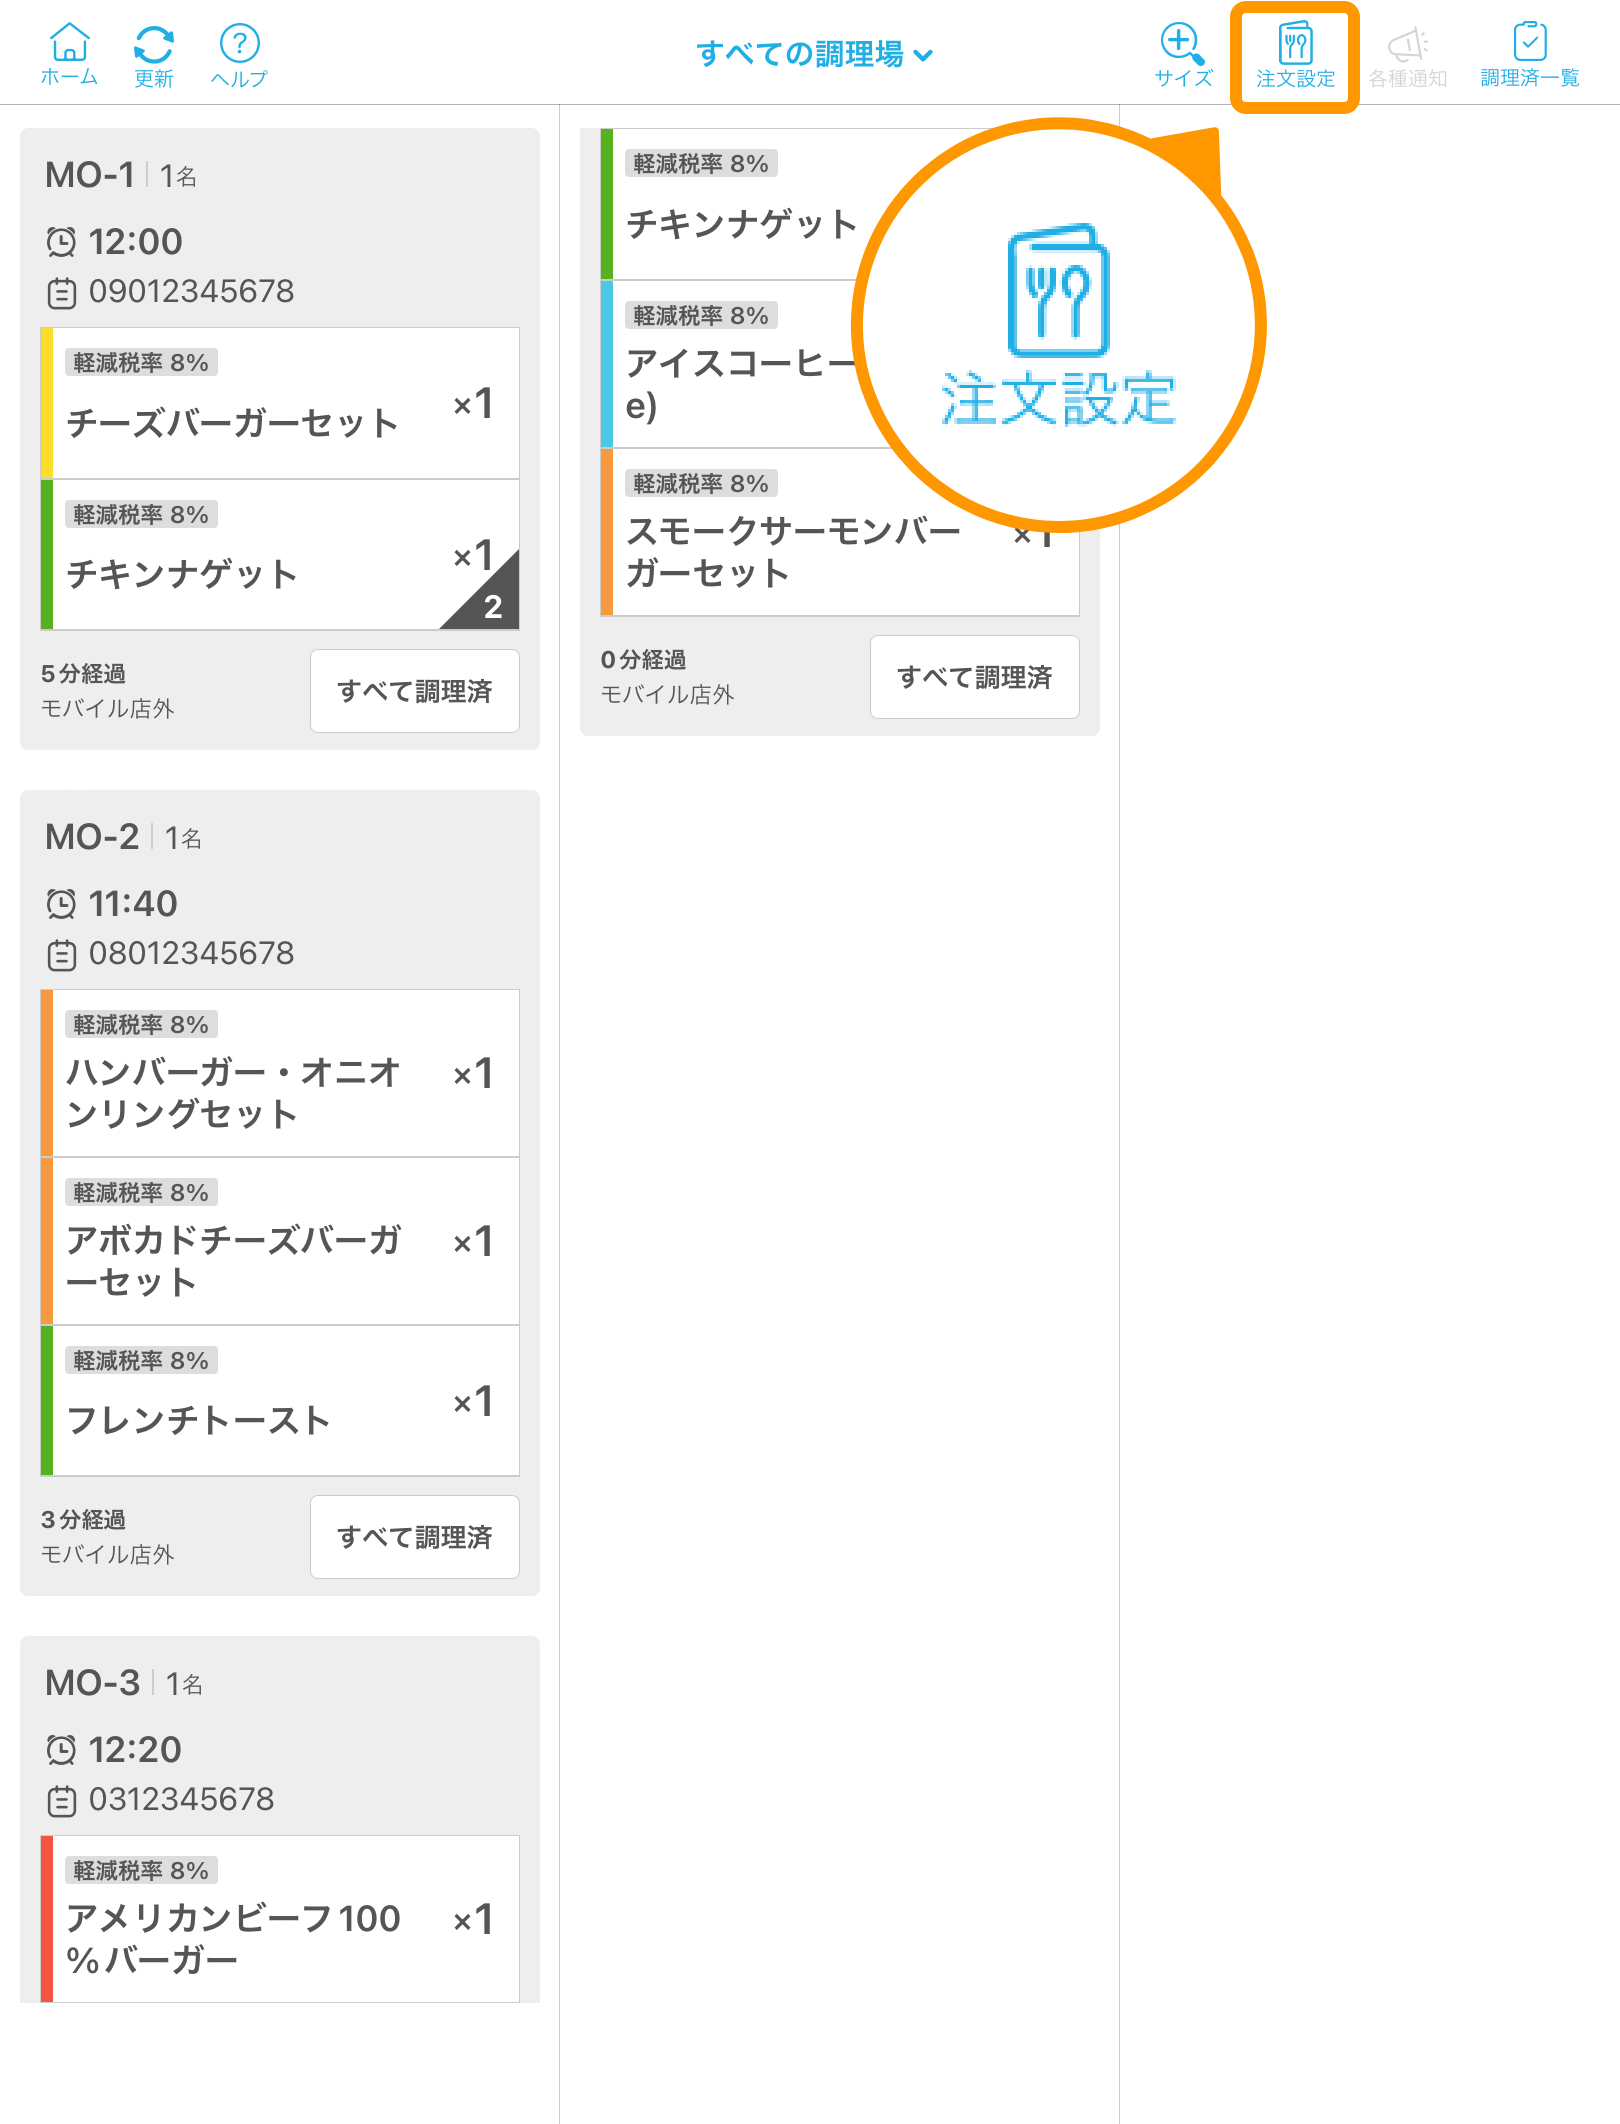
Task: Tap the clock icon beside 12:00
Action: [61, 242]
